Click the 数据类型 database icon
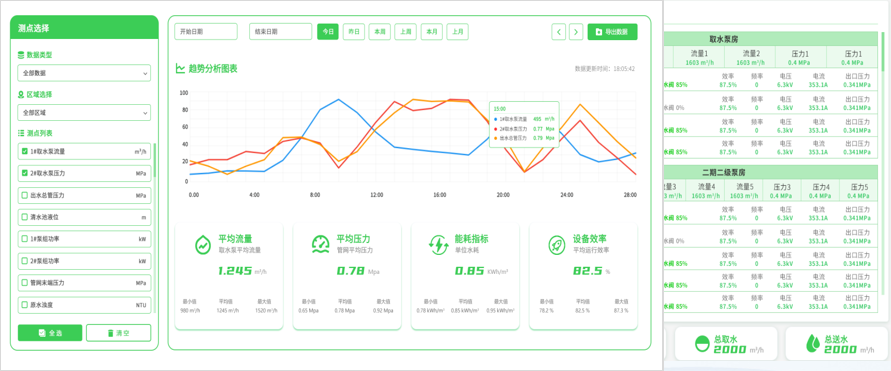 click(21, 55)
